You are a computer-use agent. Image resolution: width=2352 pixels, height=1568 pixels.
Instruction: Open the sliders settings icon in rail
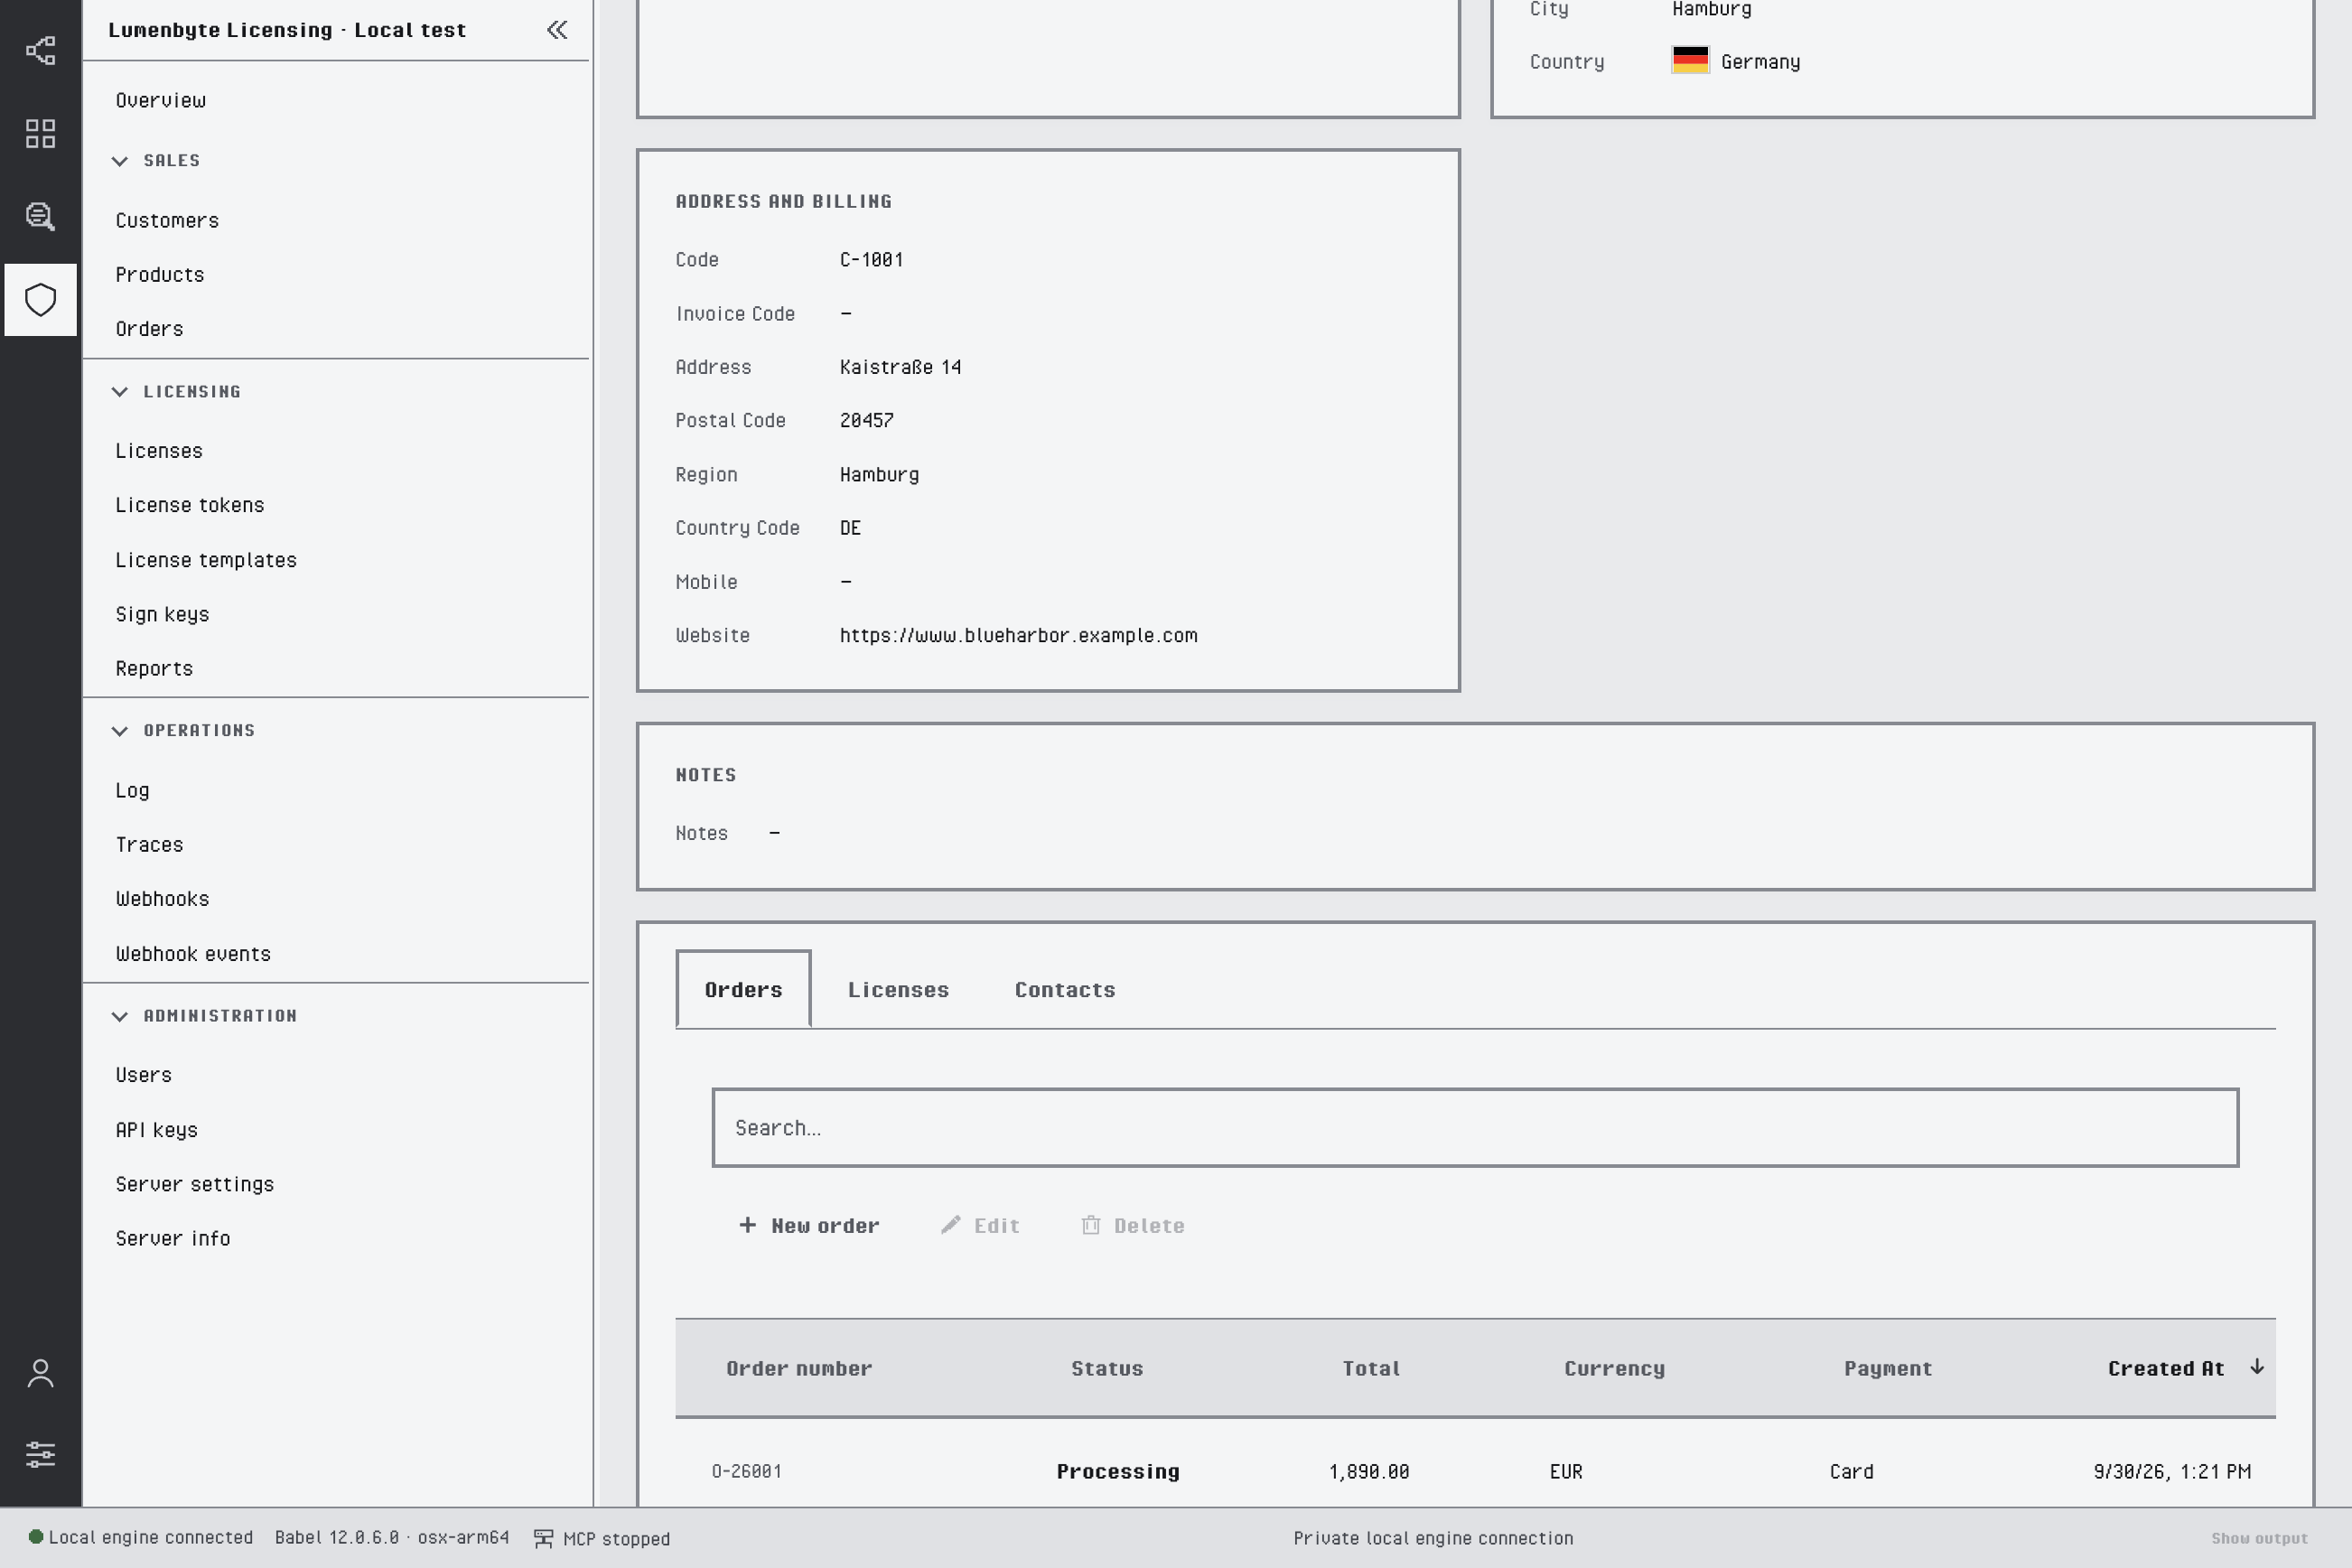pyautogui.click(x=40, y=1454)
